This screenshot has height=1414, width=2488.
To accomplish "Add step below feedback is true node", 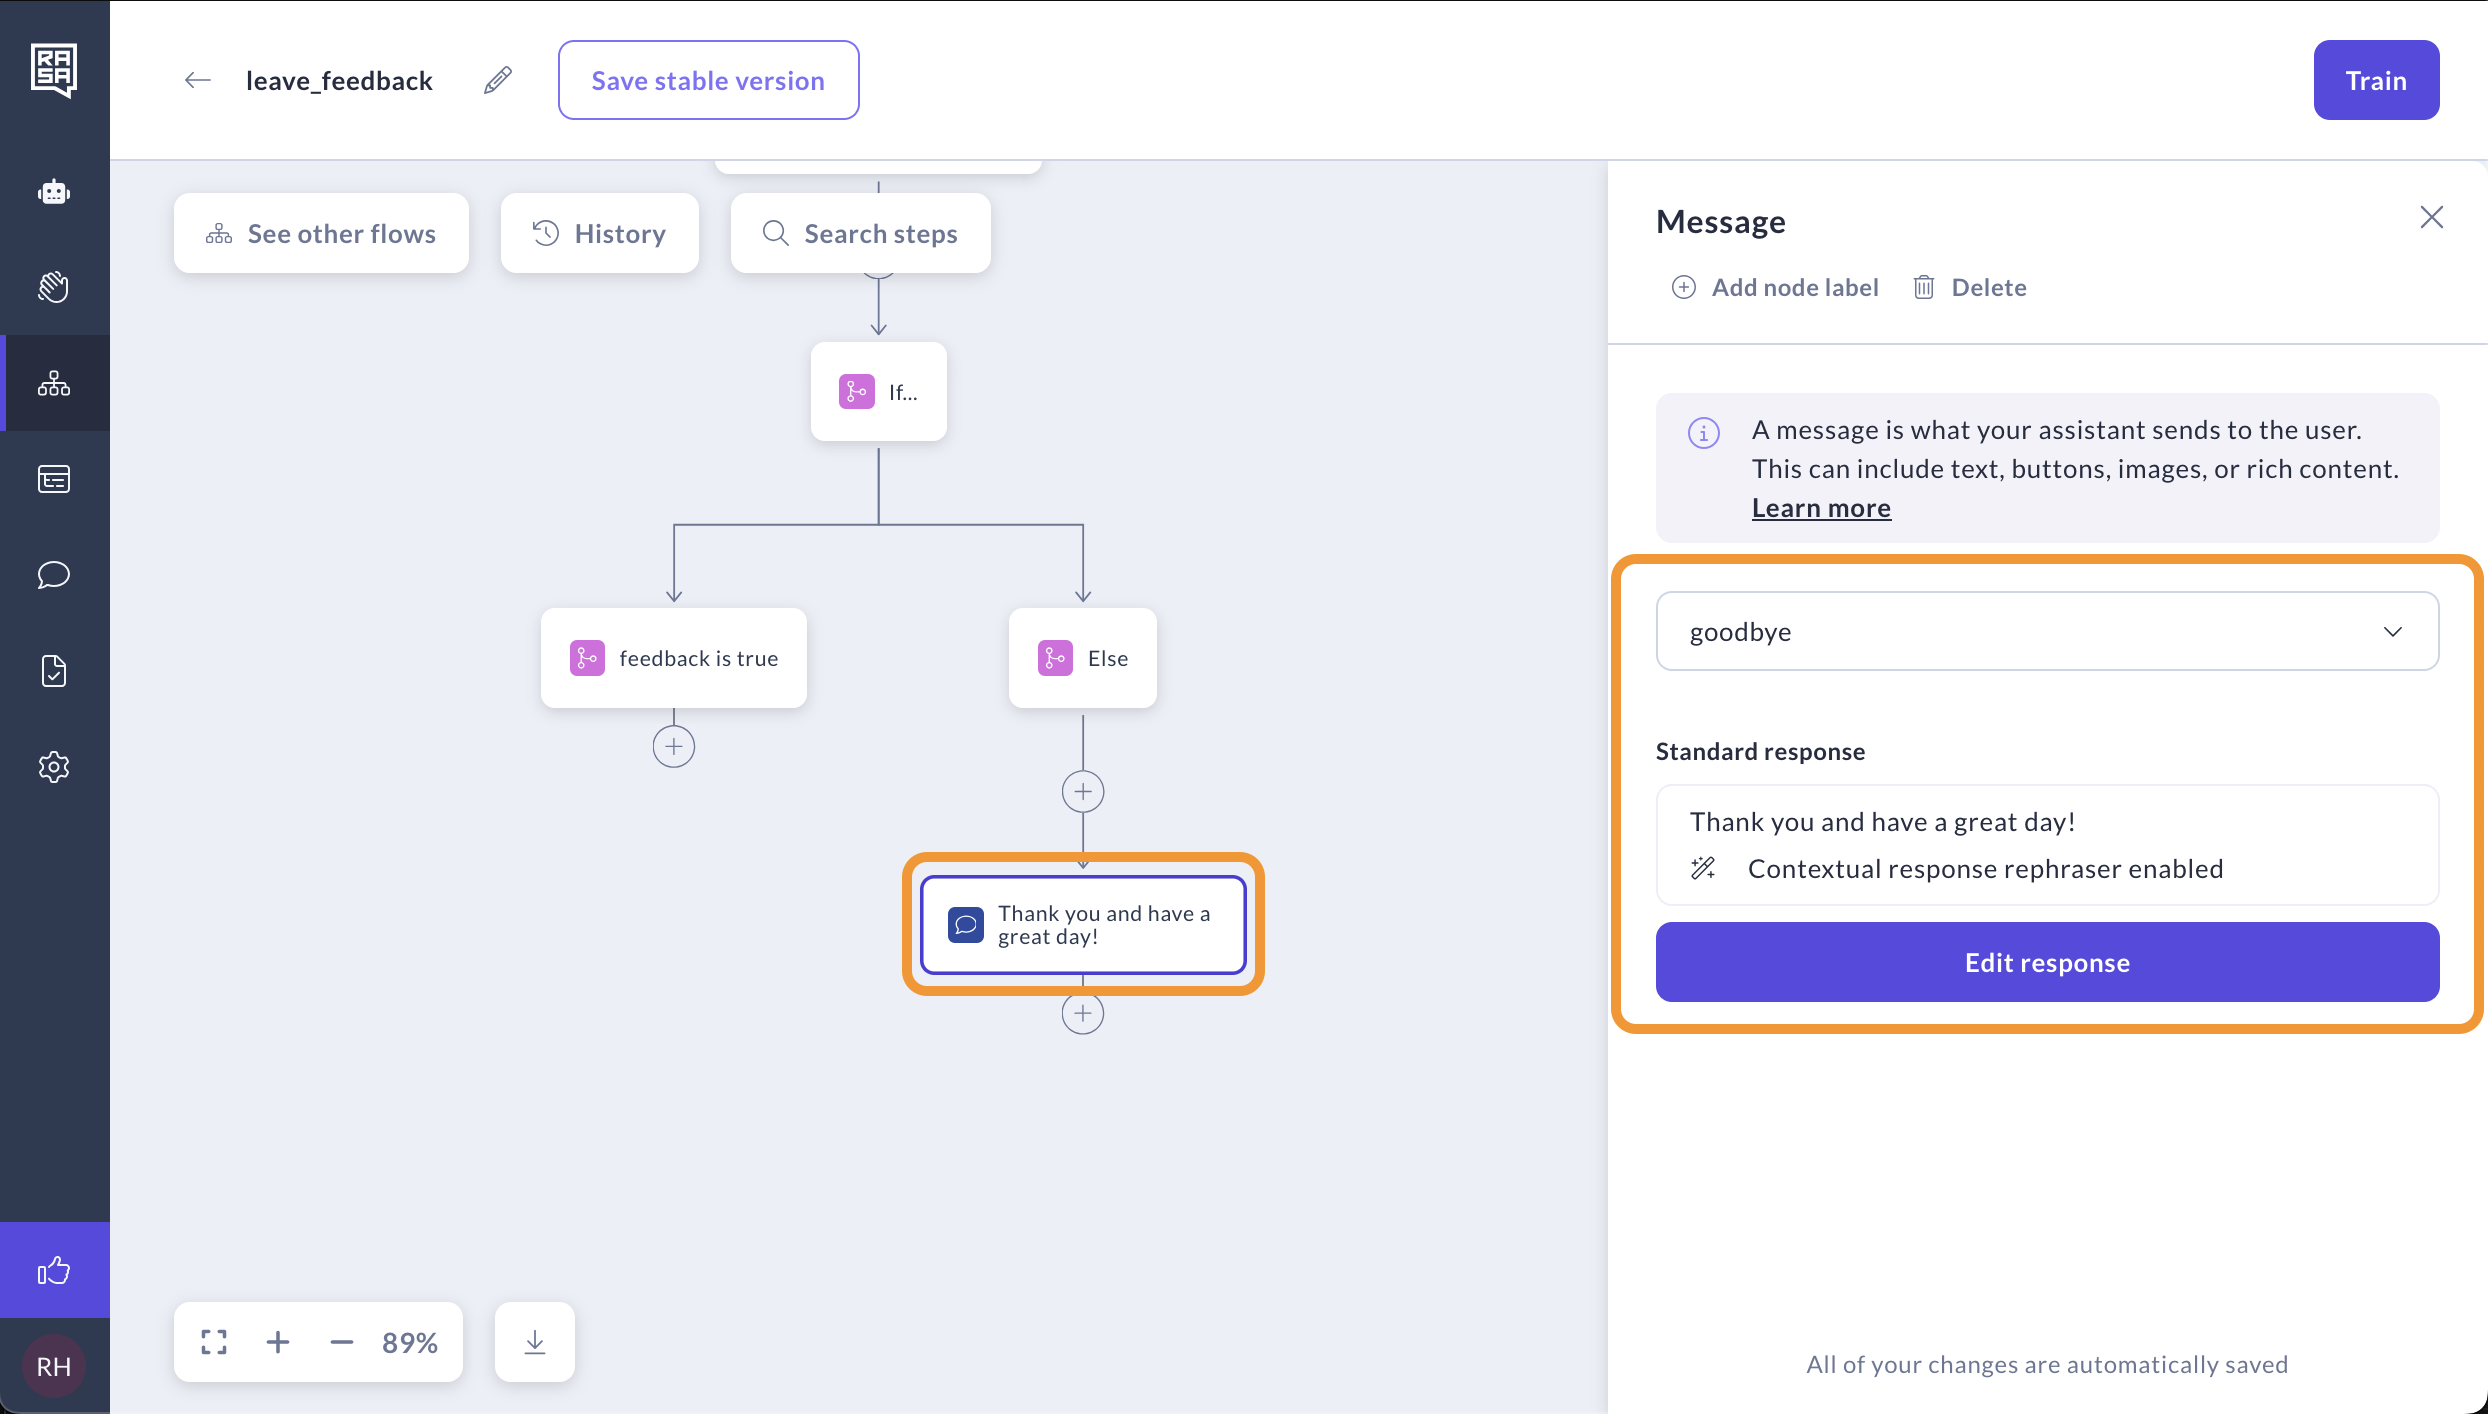I will click(674, 747).
